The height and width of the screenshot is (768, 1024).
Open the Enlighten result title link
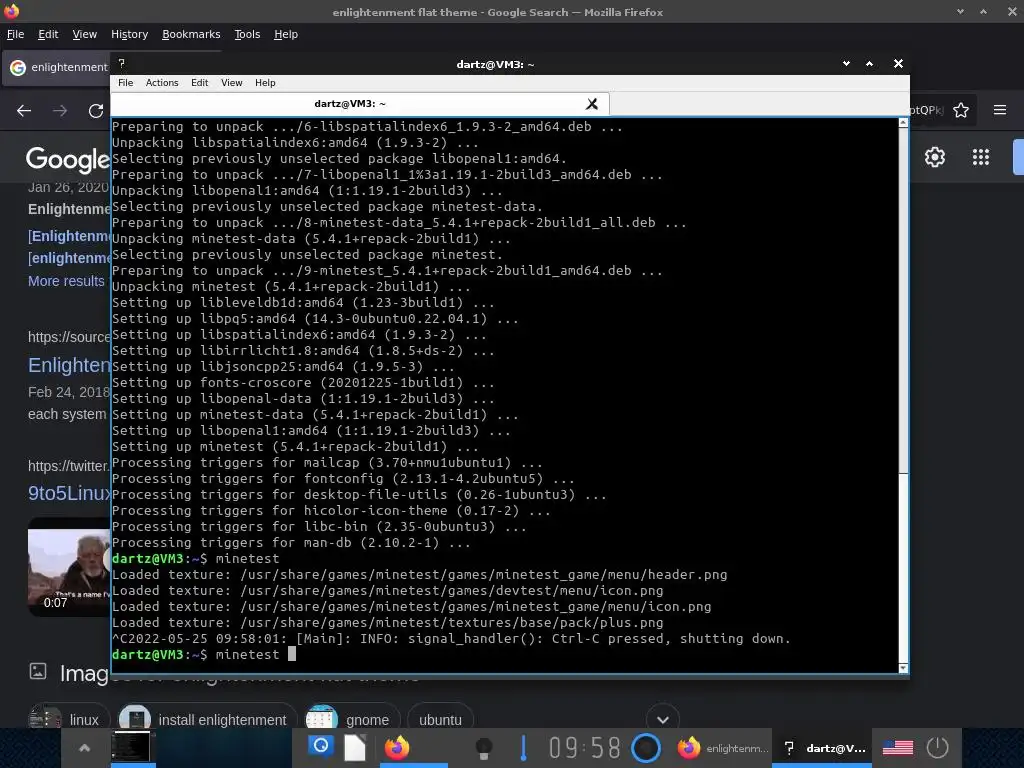tap(69, 365)
